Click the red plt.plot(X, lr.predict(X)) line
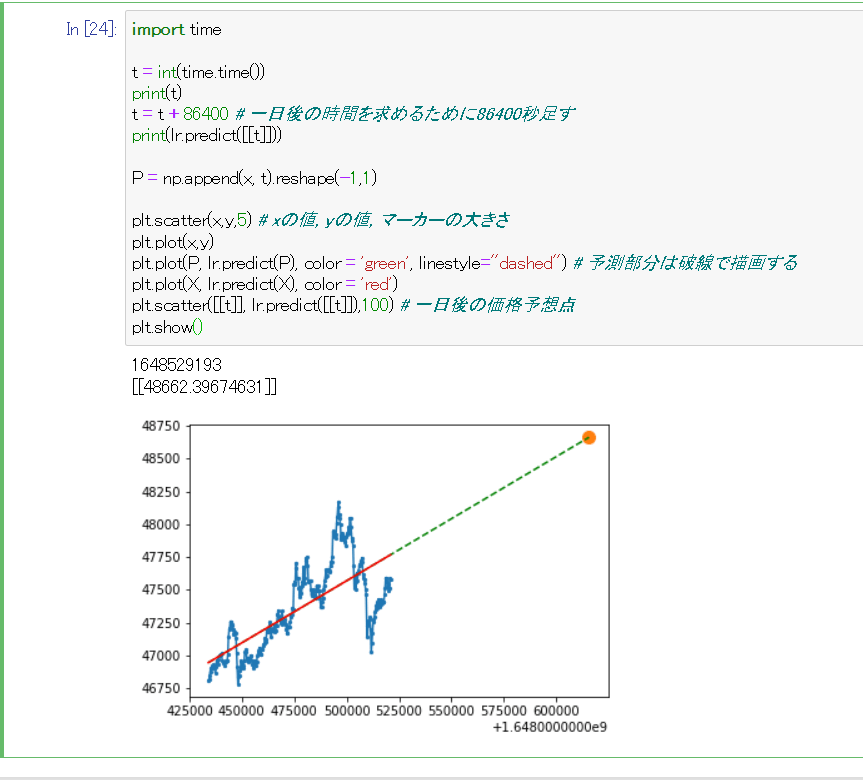Screen dimensions: 863x780 (x=265, y=285)
